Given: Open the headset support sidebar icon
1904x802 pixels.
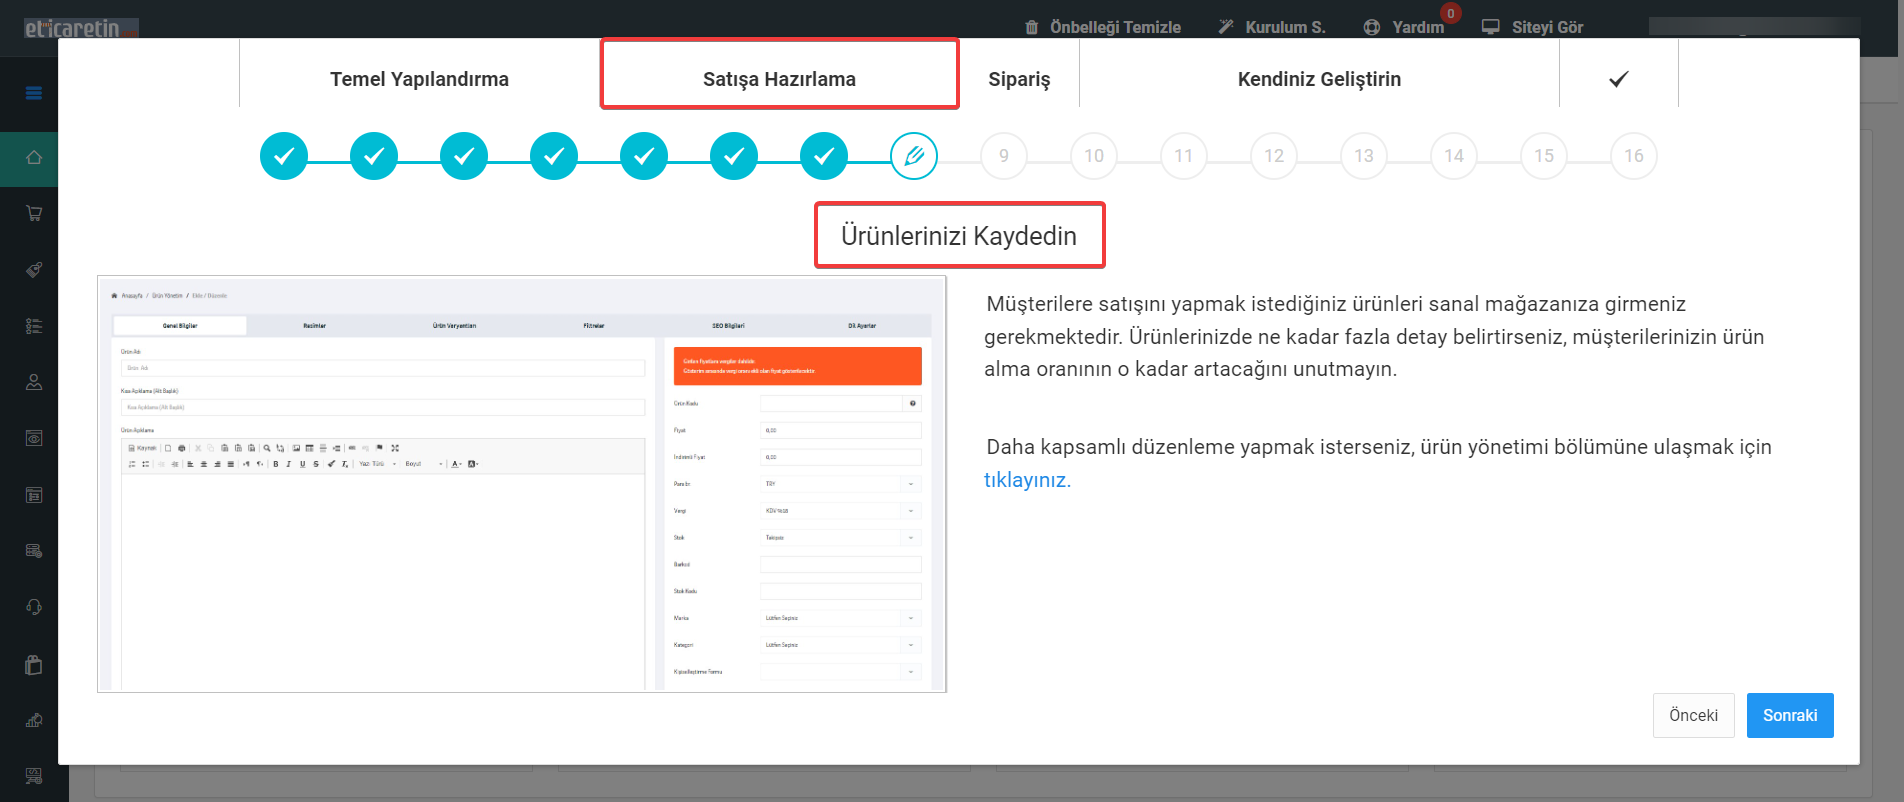Looking at the screenshot, I should pyautogui.click(x=34, y=607).
